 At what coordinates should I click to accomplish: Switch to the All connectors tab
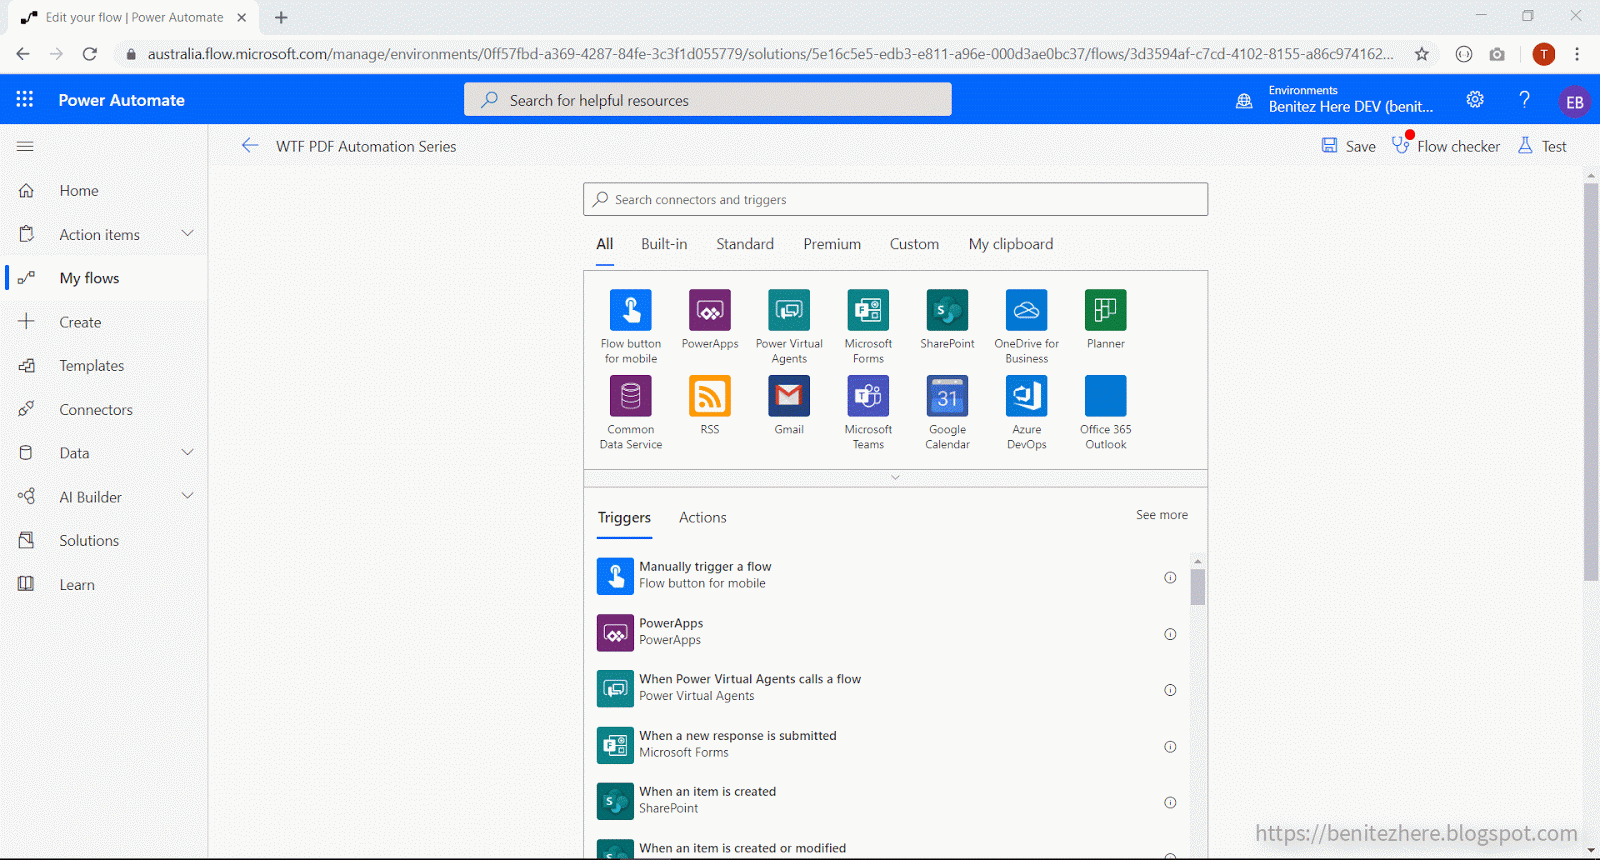point(605,244)
